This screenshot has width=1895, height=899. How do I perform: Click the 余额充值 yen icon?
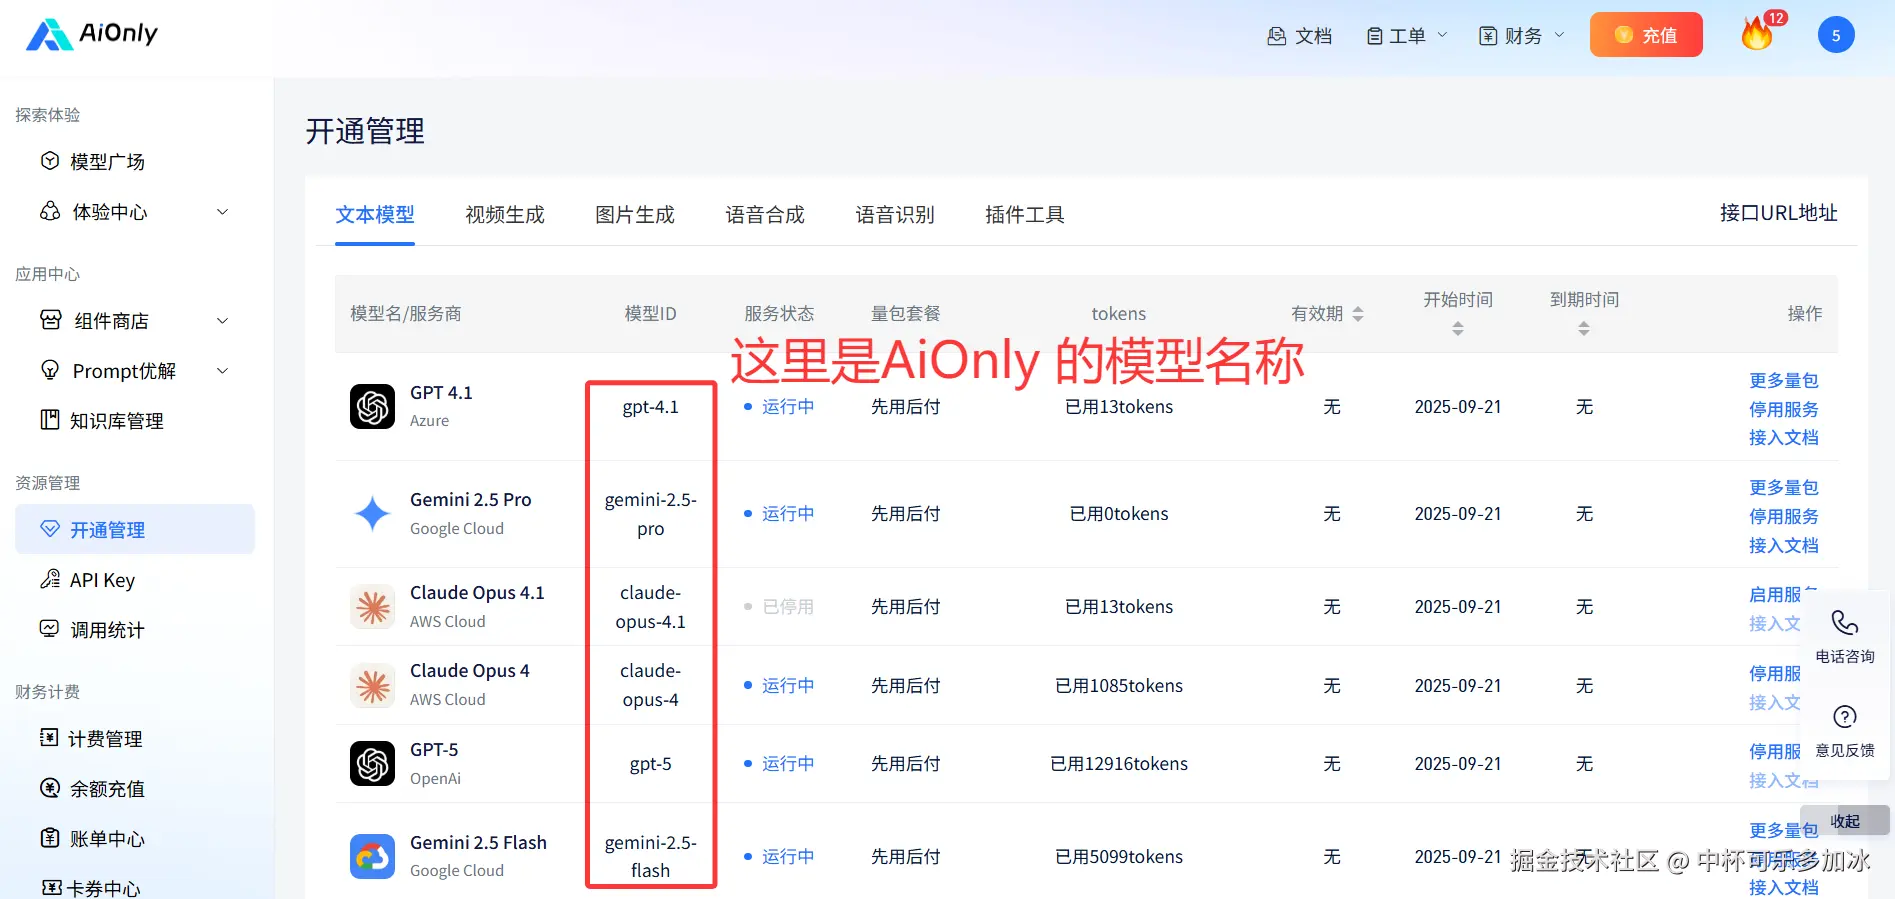[x=50, y=788]
